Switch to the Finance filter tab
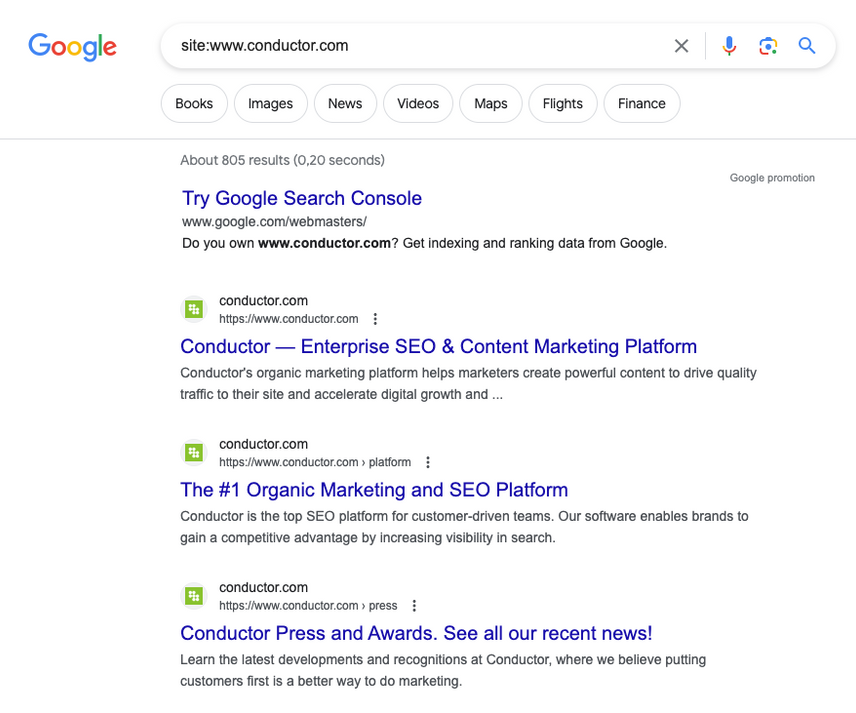 pyautogui.click(x=641, y=103)
